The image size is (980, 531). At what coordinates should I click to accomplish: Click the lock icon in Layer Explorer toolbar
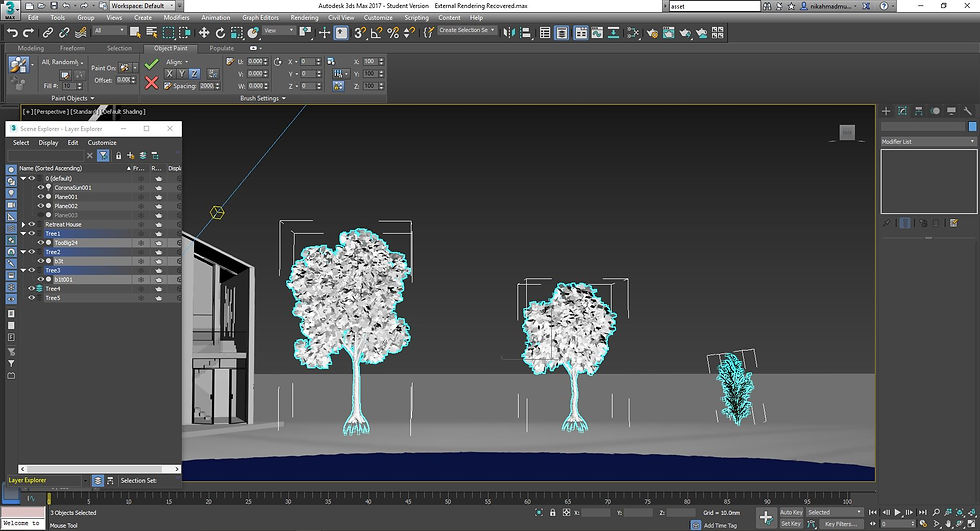(x=118, y=156)
